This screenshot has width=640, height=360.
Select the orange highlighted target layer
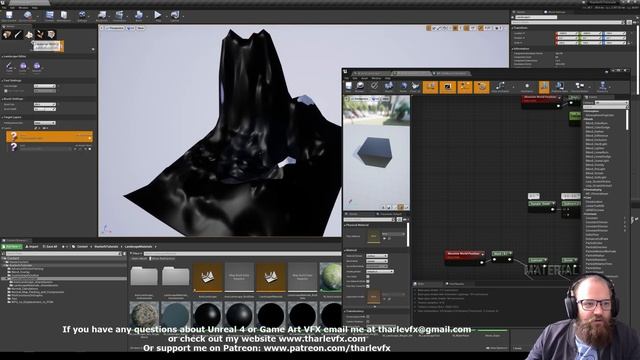coord(49,136)
